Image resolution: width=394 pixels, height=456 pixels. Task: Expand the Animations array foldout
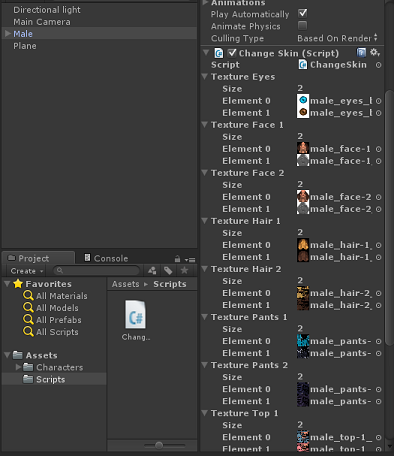point(205,3)
